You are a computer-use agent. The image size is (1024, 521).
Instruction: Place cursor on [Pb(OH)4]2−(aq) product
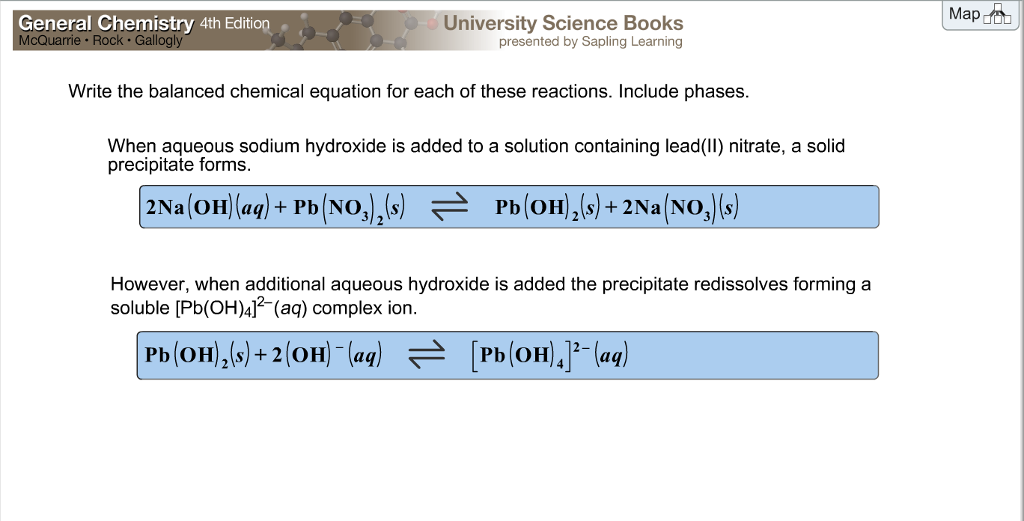549,356
